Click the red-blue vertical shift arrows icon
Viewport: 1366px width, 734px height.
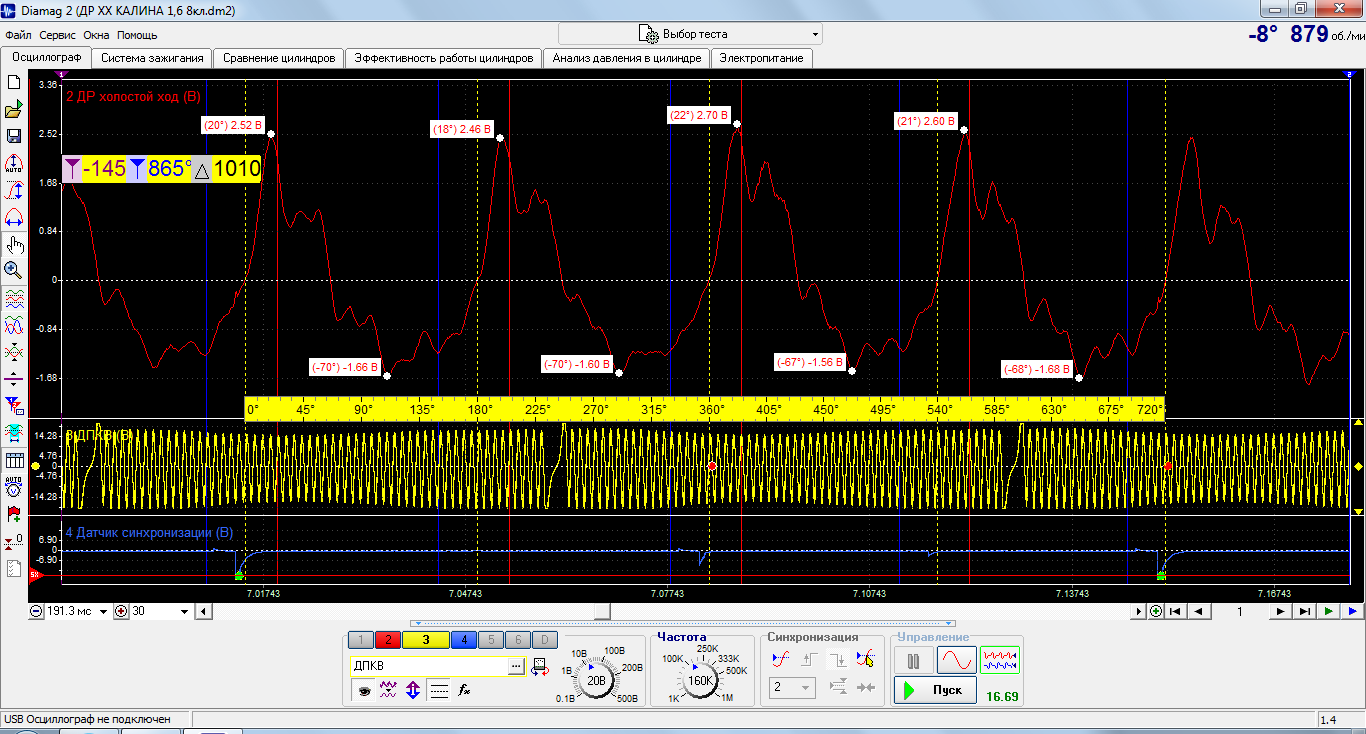413,689
